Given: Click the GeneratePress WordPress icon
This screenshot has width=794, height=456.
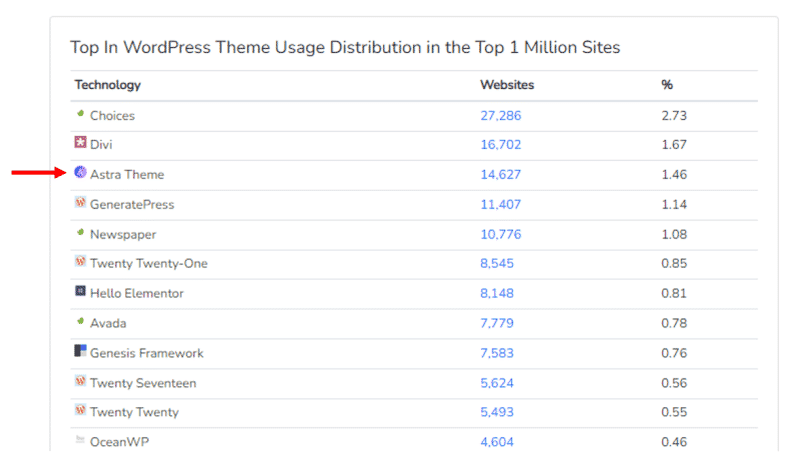Looking at the screenshot, I should tap(80, 202).
